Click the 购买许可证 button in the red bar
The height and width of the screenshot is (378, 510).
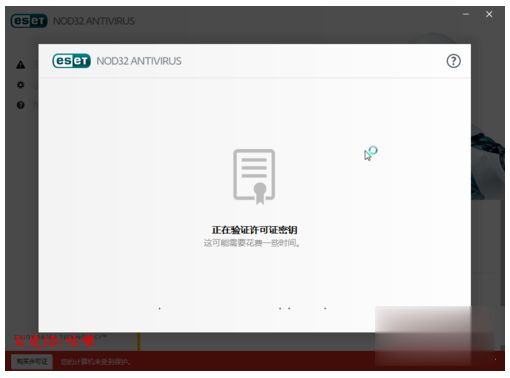coord(32,361)
